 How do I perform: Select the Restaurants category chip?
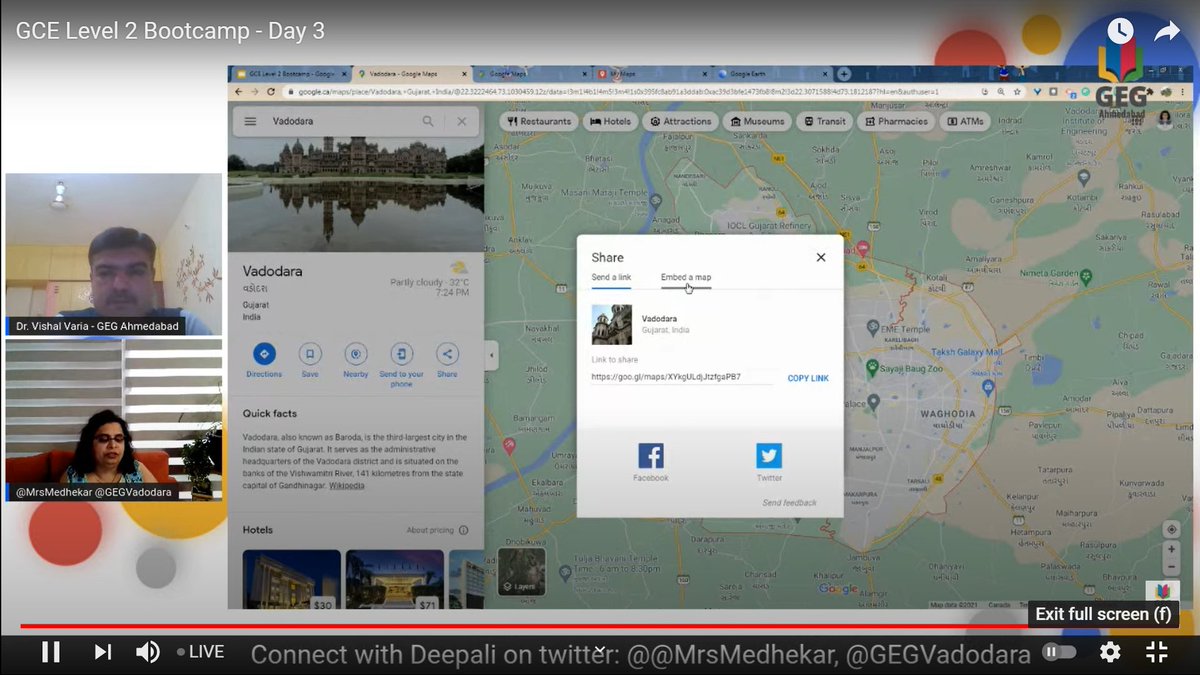tap(539, 121)
